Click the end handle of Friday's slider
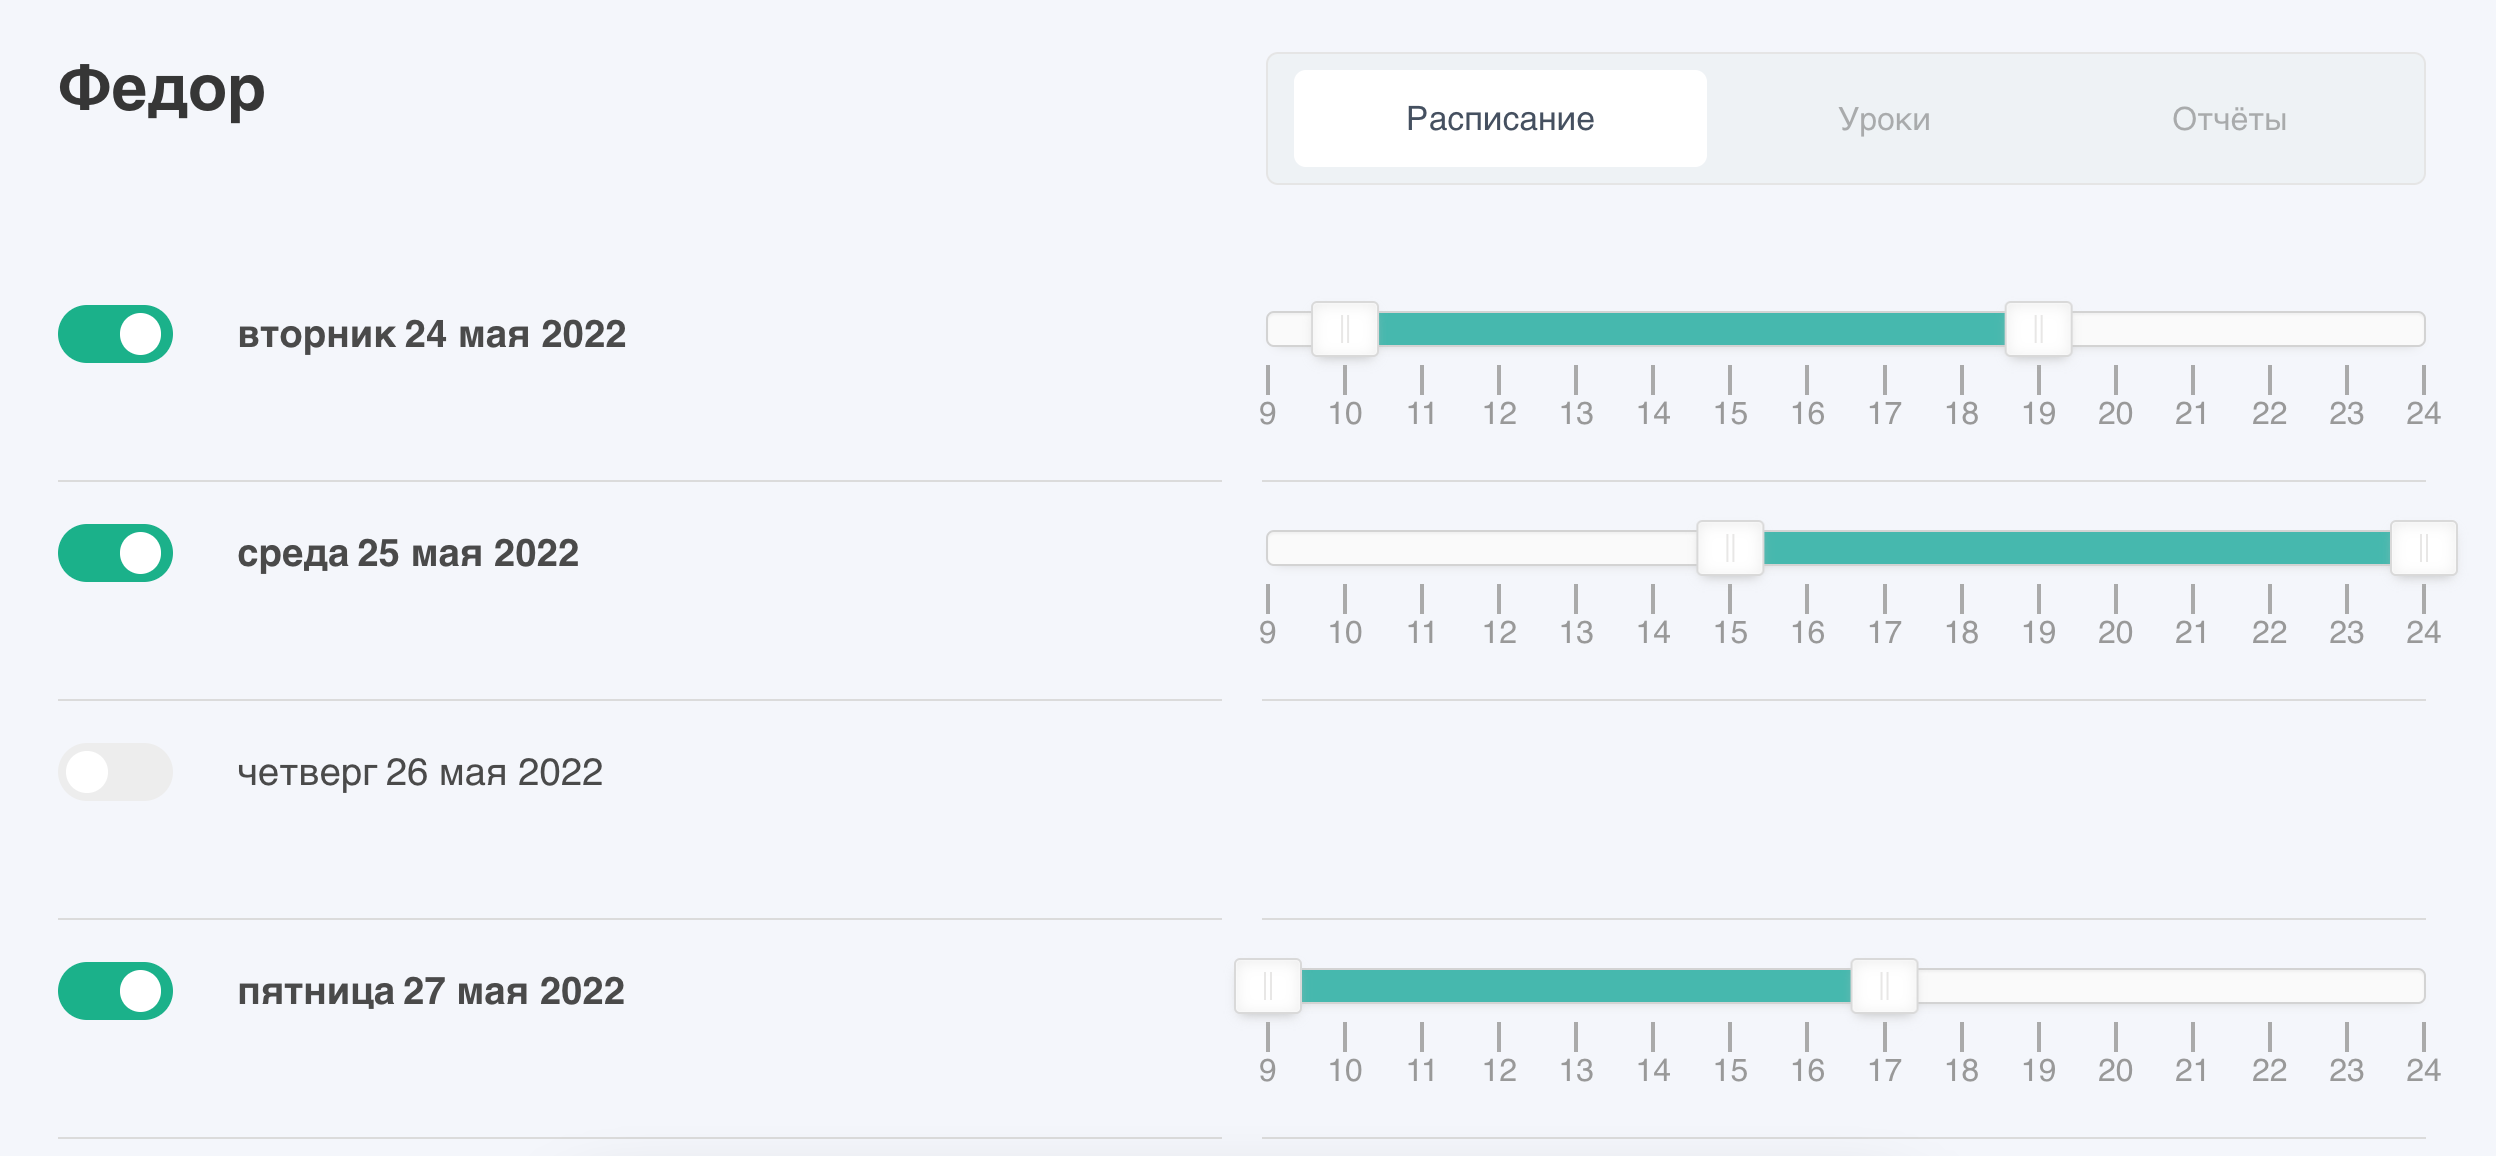 tap(1884, 986)
